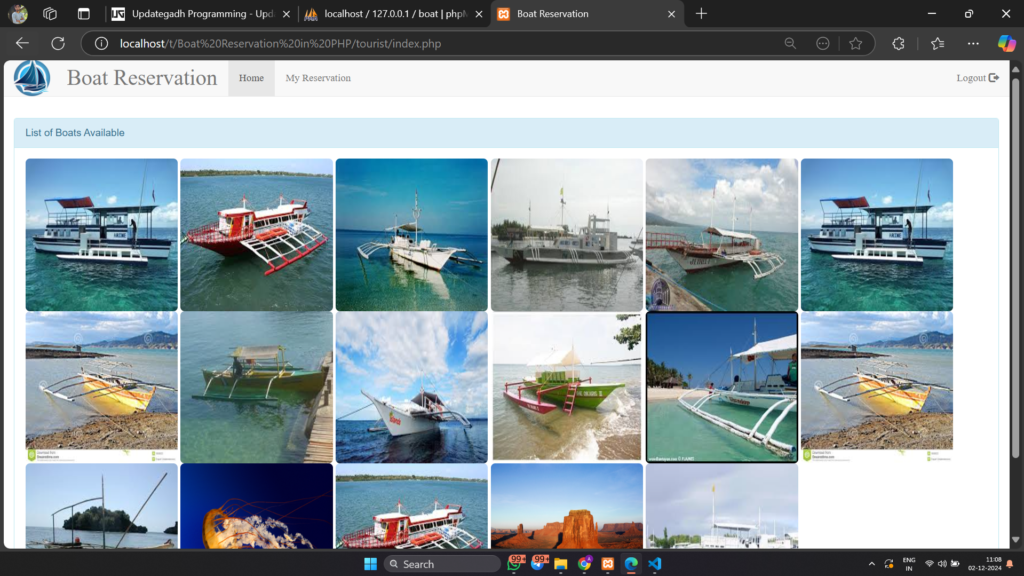This screenshot has width=1024, height=576.
Task: Open blue app icon with 99+ badge beside WhatsApp
Action: tap(539, 564)
